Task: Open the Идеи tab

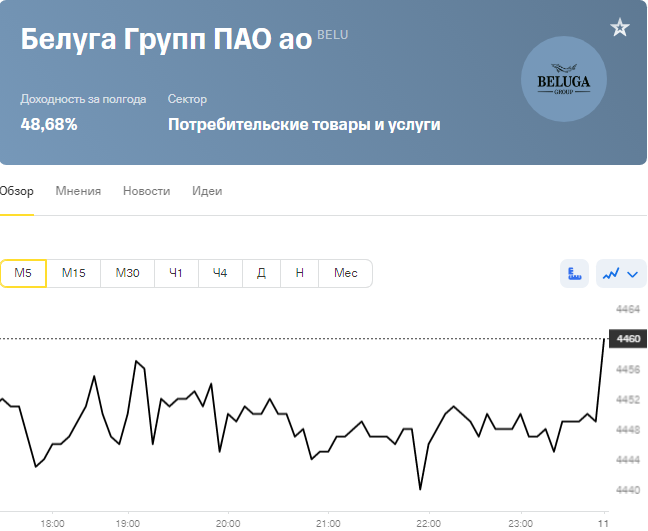Action: pyautogui.click(x=207, y=191)
